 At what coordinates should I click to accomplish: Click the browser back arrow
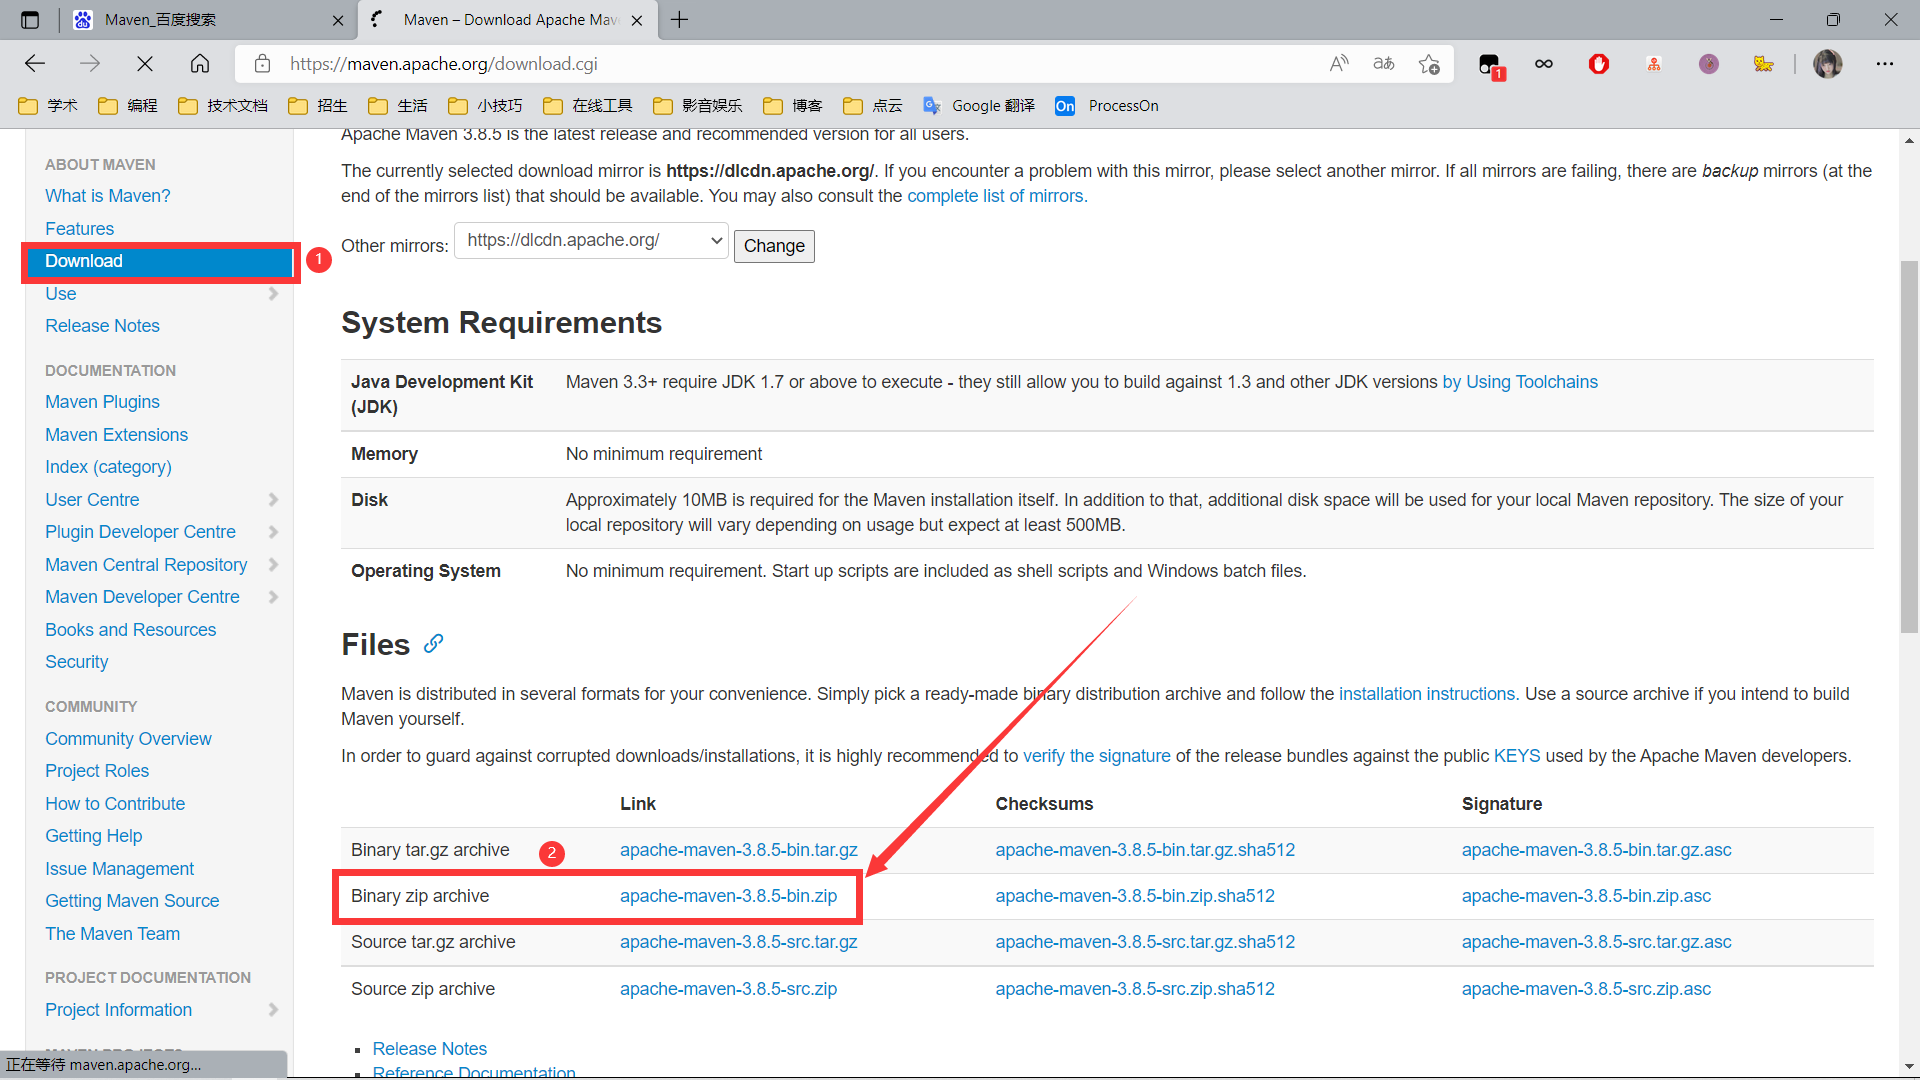tap(35, 64)
